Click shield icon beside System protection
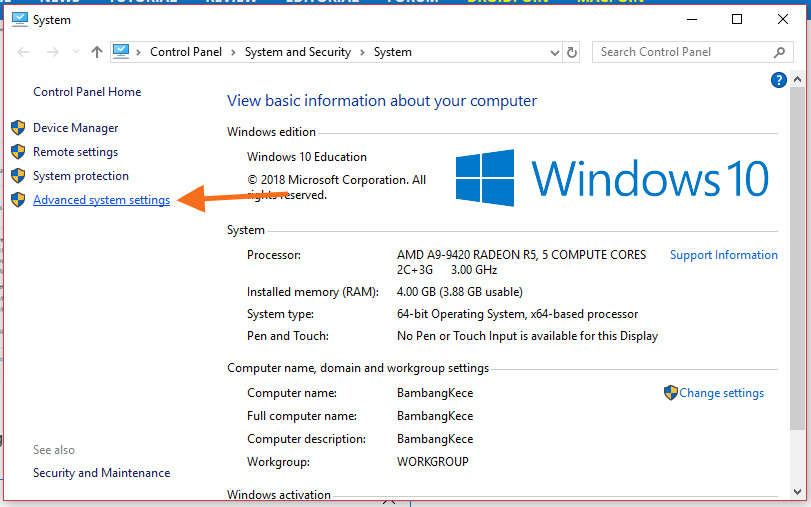 point(18,176)
